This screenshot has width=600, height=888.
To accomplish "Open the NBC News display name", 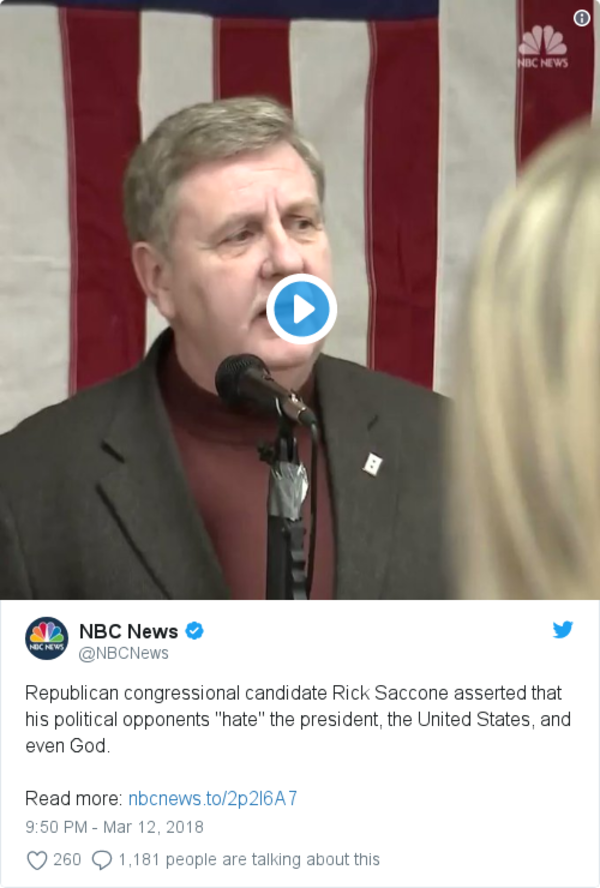I will coord(129,631).
